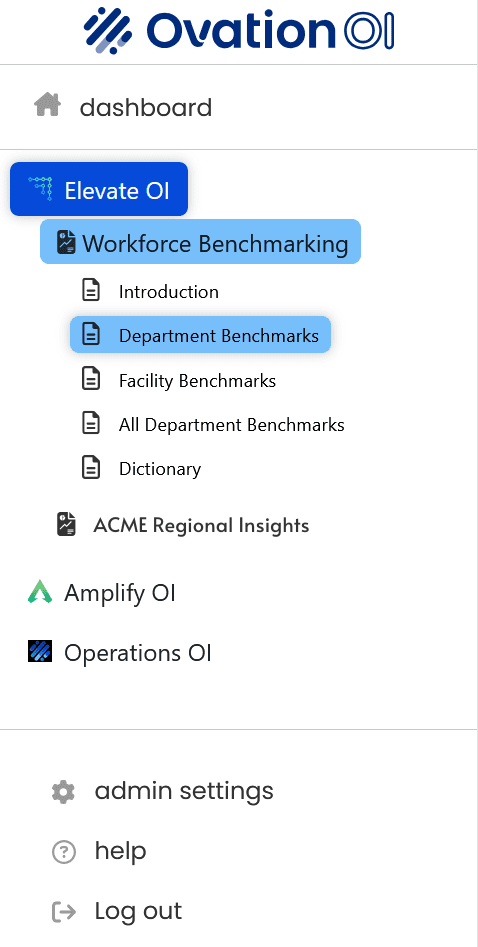This screenshot has height=947, width=478.
Task: Click the ACME Regional Insights report icon
Action: tap(66, 524)
